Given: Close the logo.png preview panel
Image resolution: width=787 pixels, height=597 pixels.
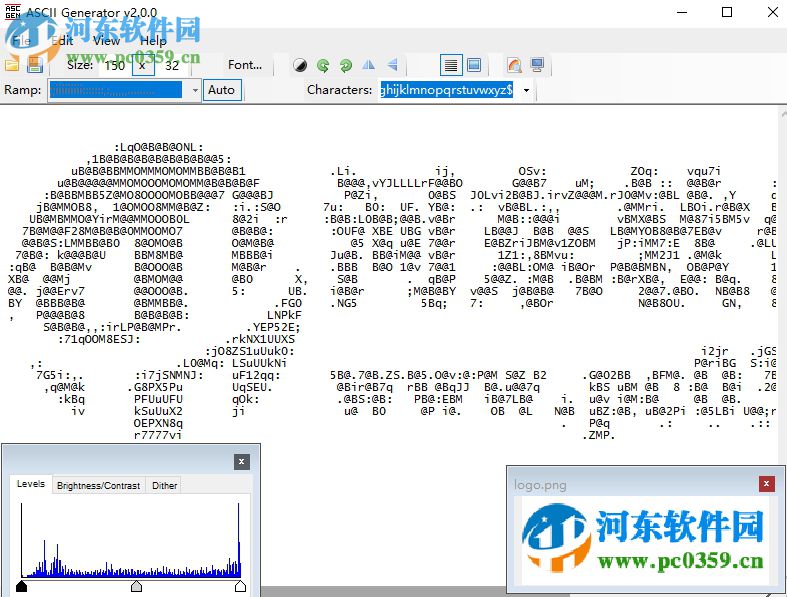Looking at the screenshot, I should coord(766,484).
